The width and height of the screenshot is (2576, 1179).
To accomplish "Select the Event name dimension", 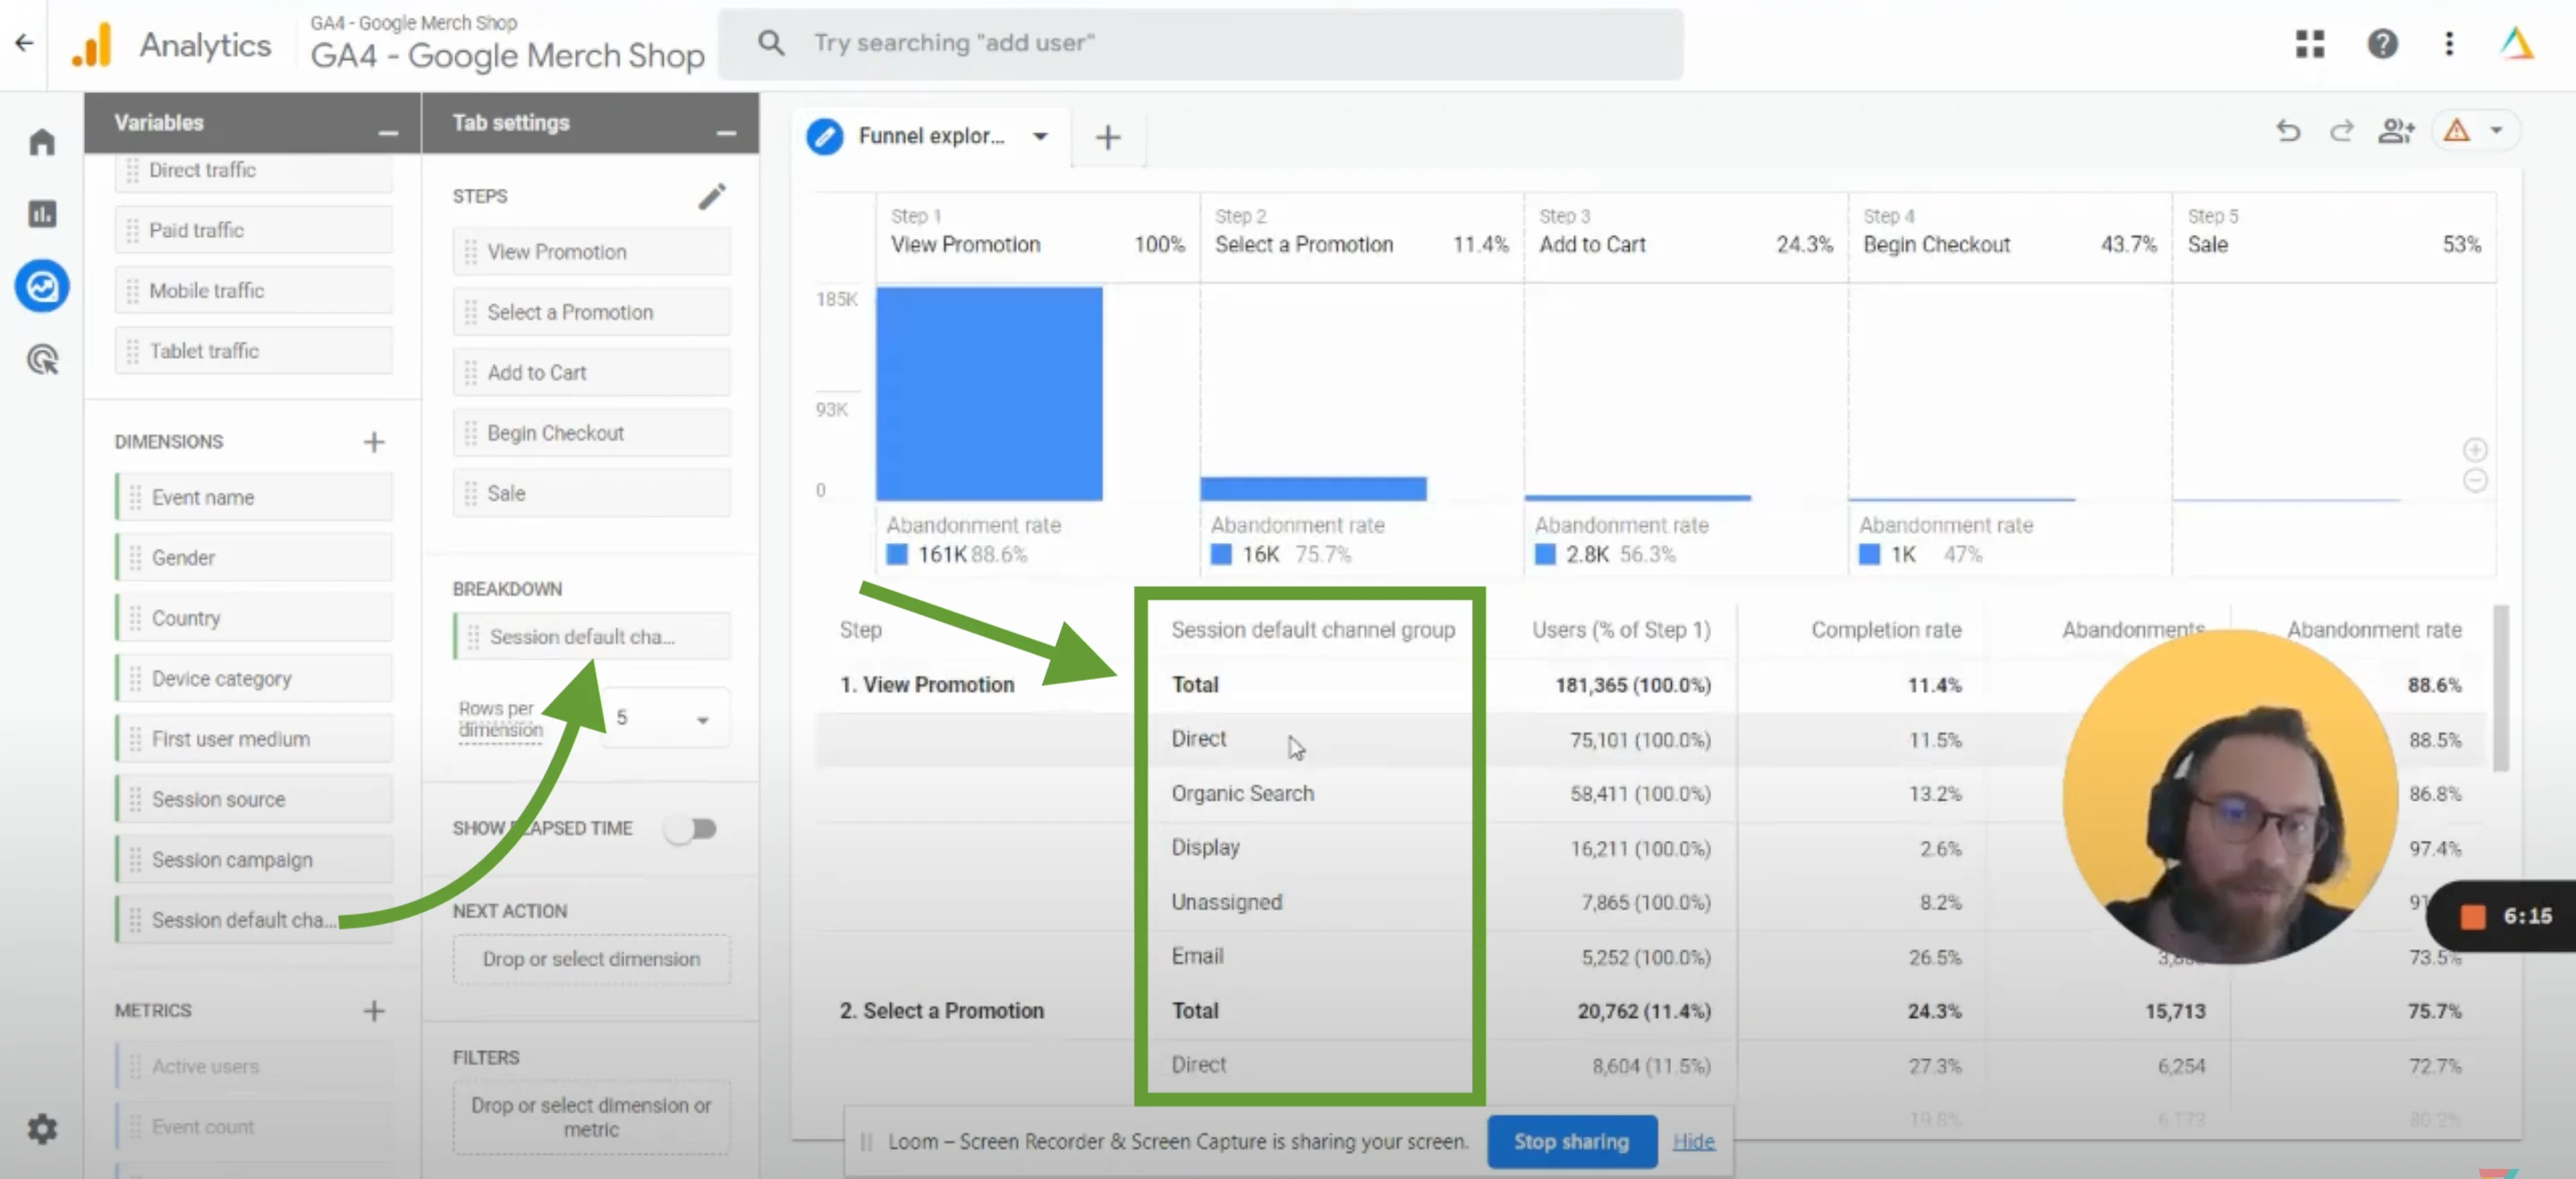I will tap(254, 497).
